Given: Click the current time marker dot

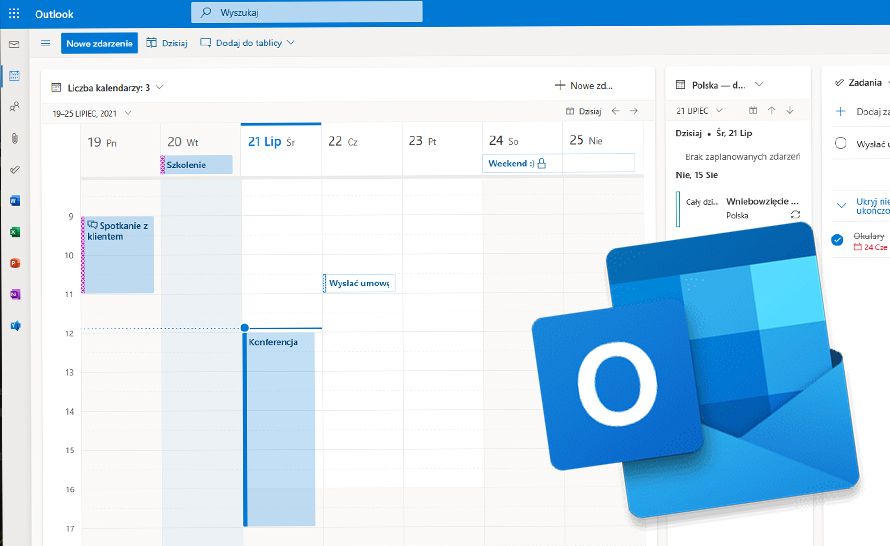Looking at the screenshot, I should click(x=245, y=327).
